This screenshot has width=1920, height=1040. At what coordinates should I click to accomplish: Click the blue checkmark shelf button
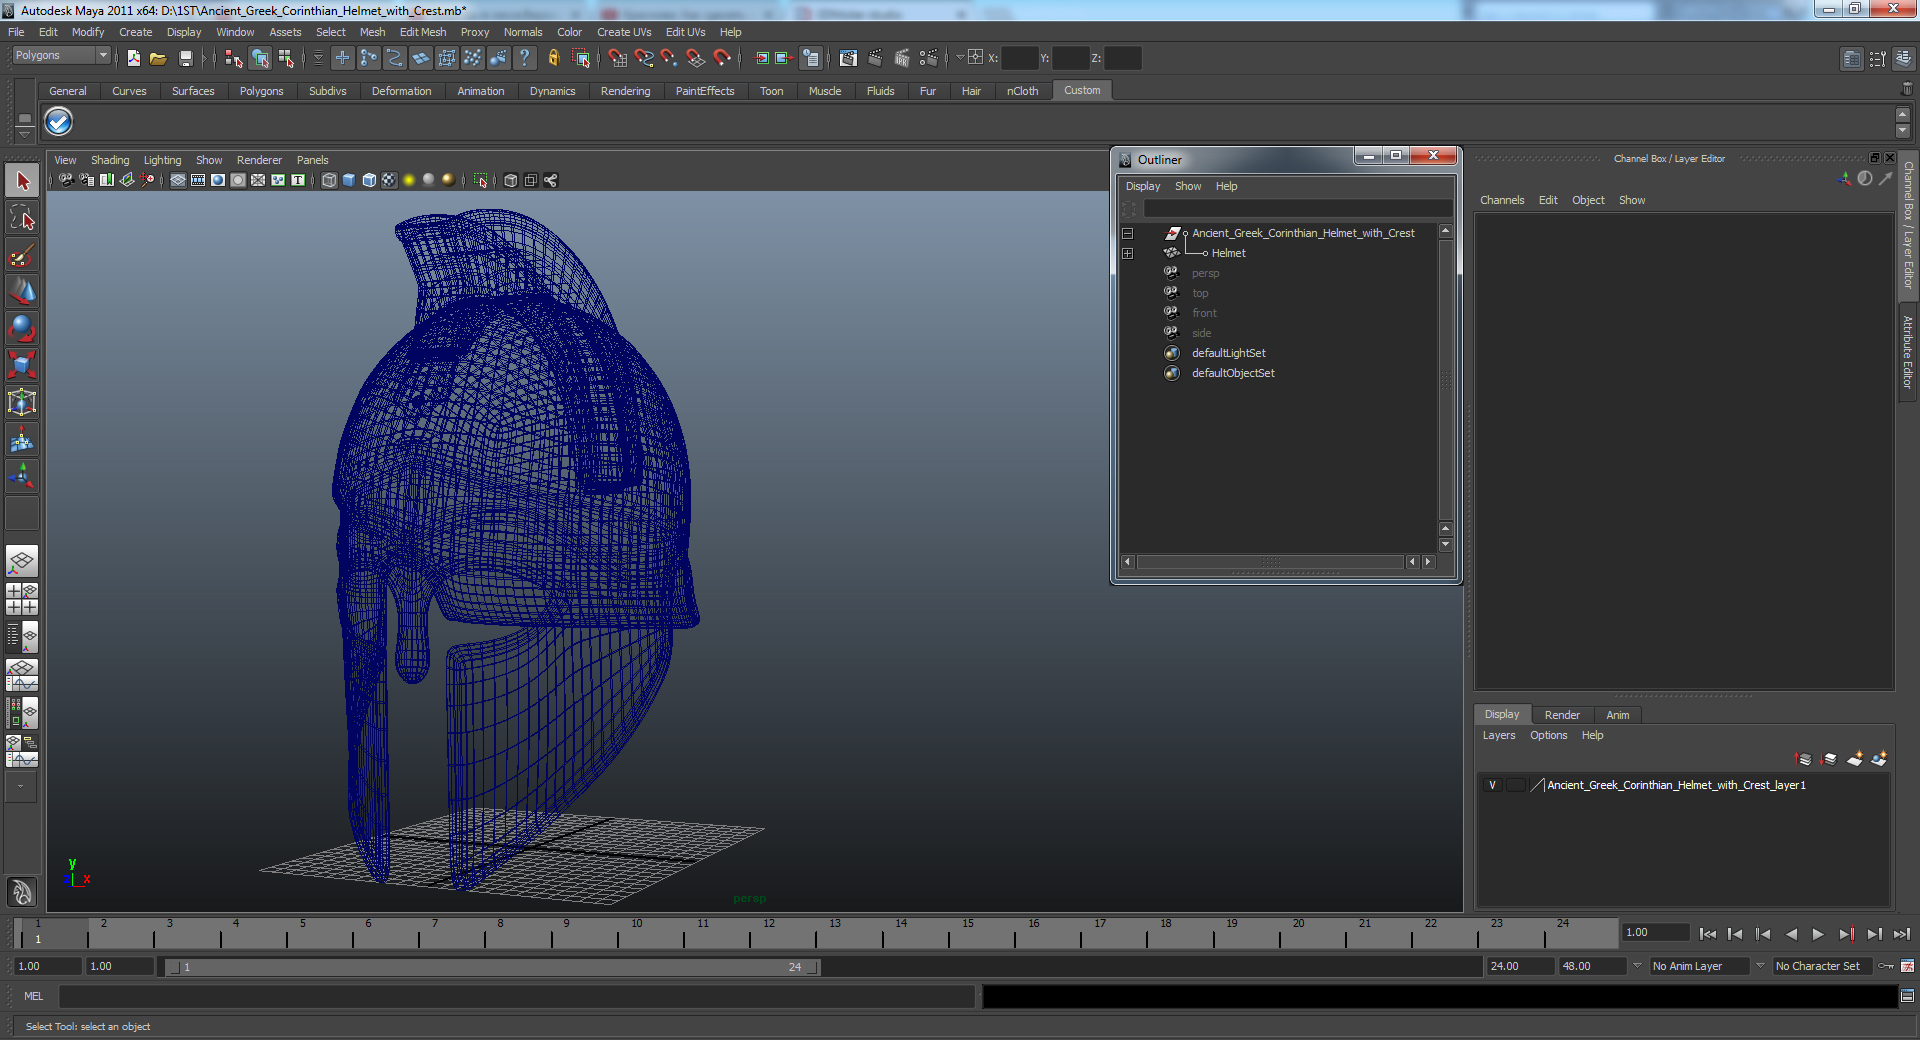pos(59,122)
